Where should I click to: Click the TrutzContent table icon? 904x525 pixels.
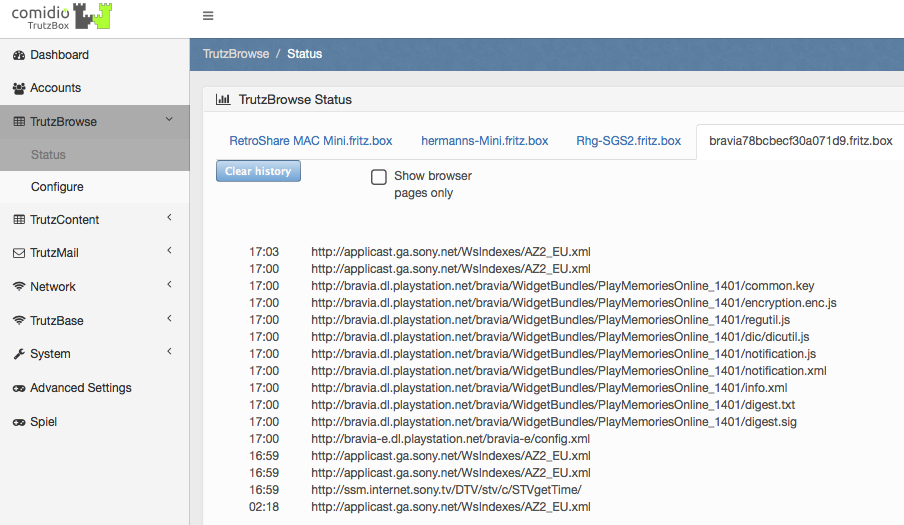[x=19, y=220]
